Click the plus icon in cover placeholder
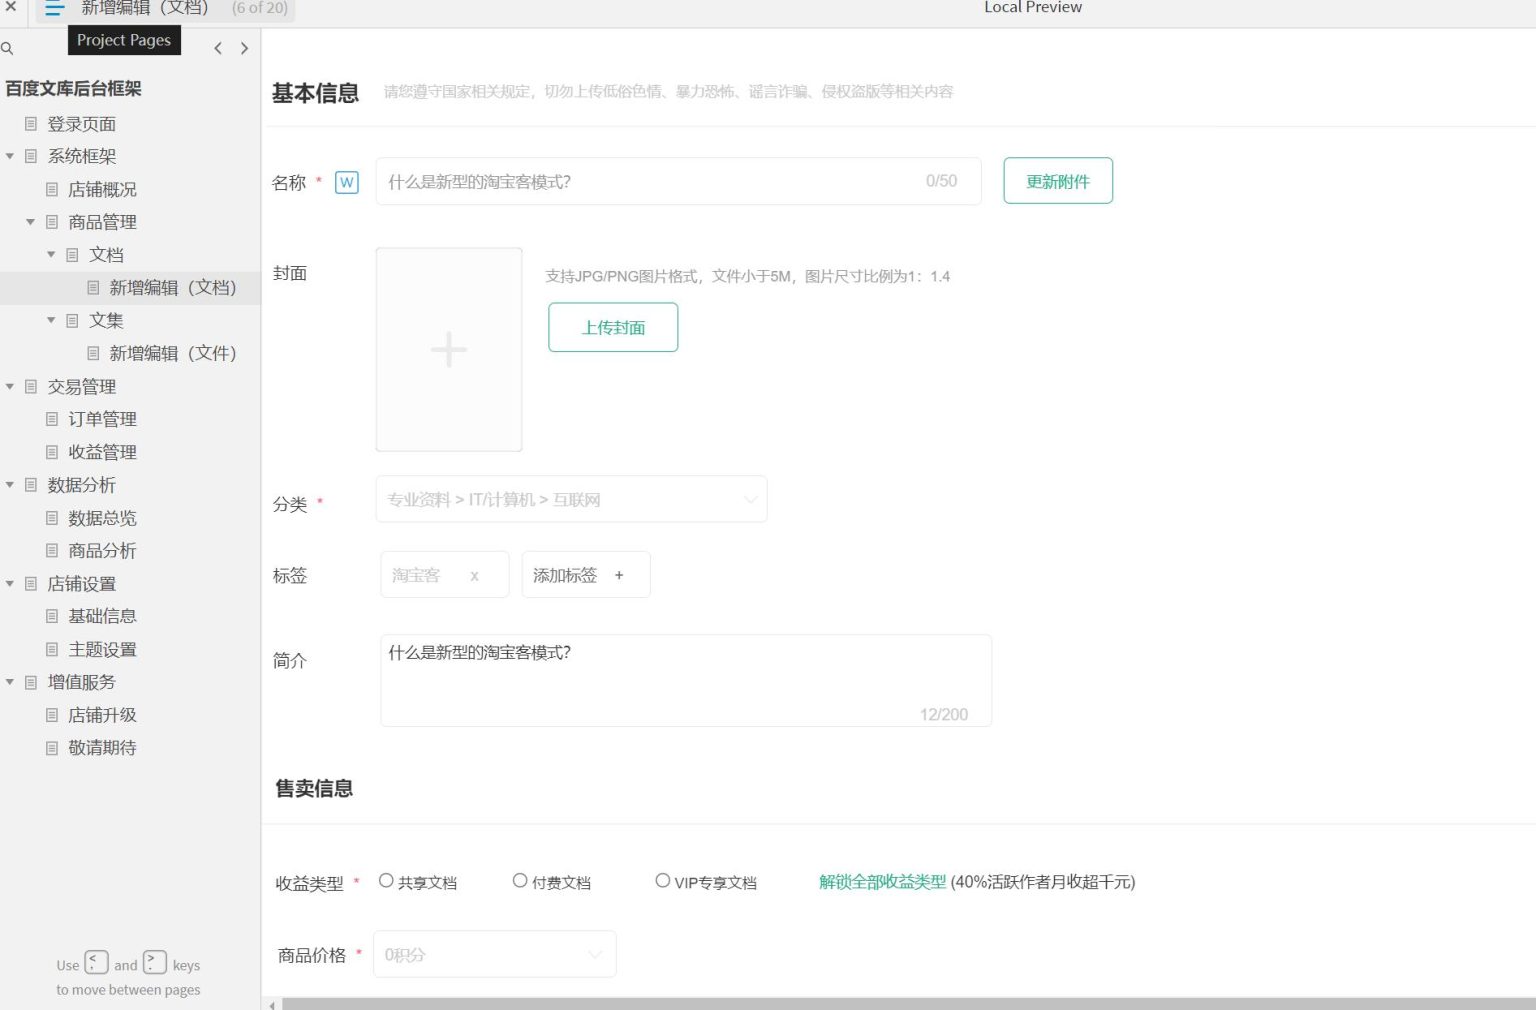The height and width of the screenshot is (1010, 1536). point(448,349)
